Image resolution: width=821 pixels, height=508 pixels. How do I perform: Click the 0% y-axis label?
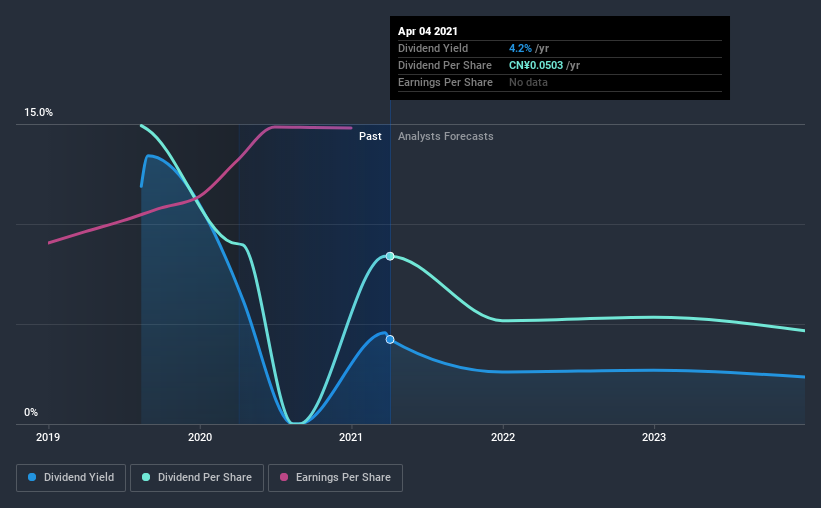point(31,412)
